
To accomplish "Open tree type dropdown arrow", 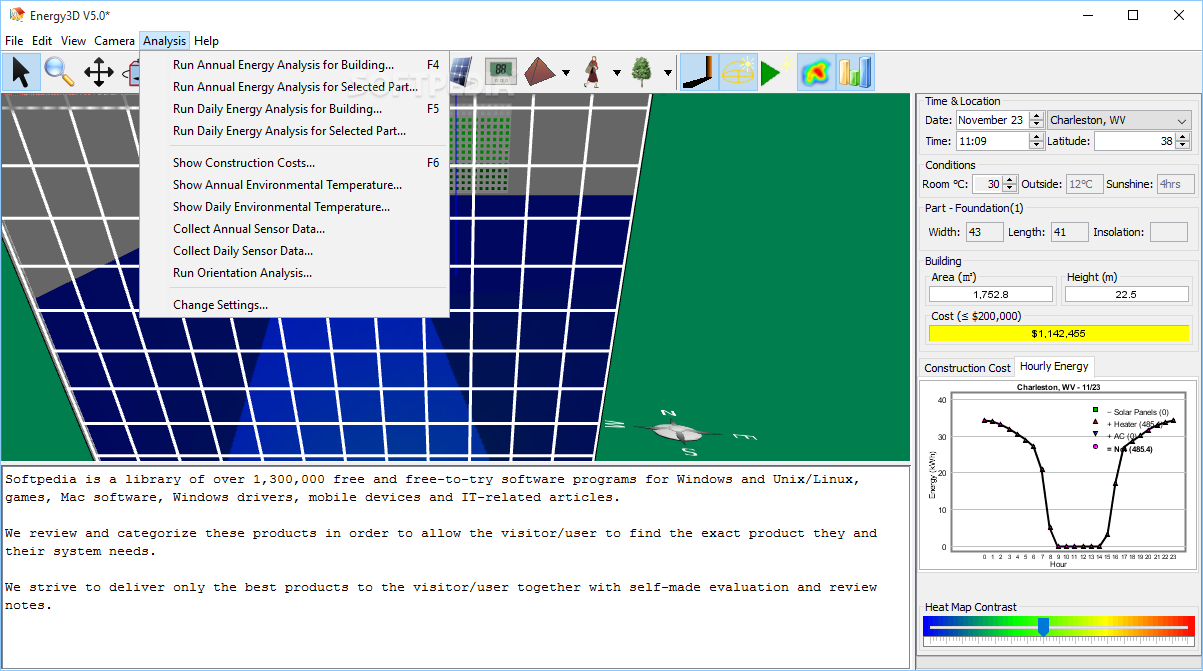I will 666,73.
